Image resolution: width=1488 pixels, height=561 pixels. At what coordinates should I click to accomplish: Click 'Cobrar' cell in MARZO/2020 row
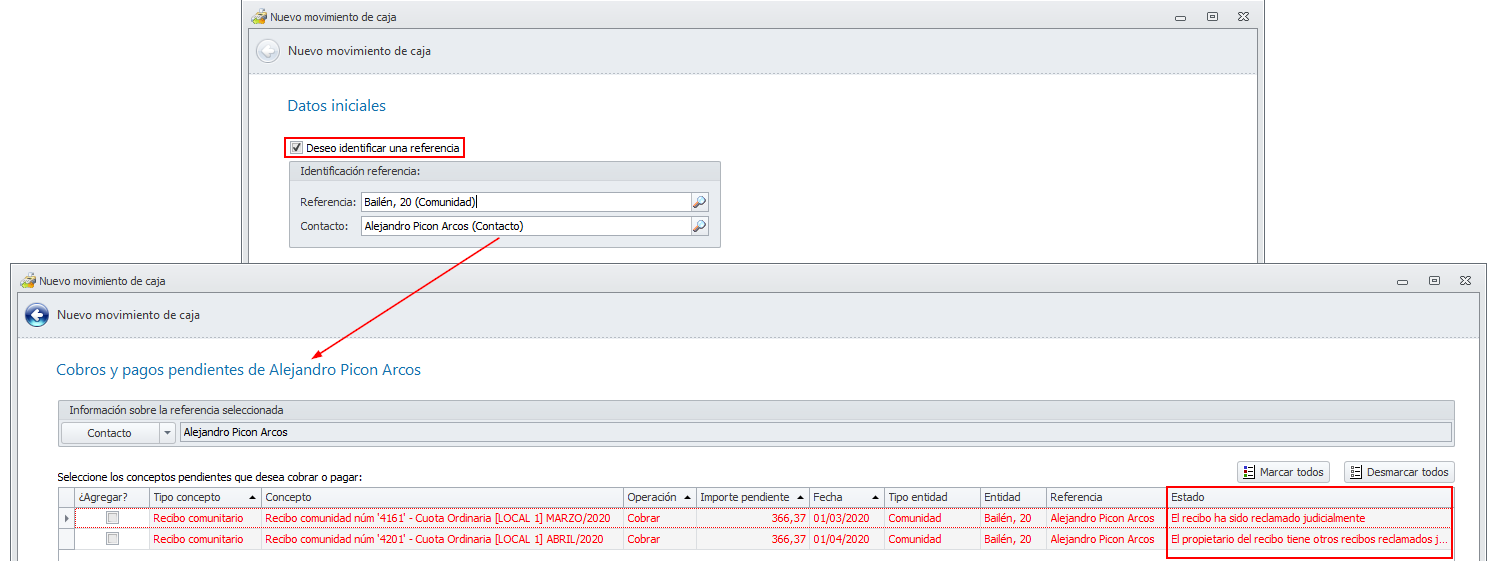[x=660, y=518]
